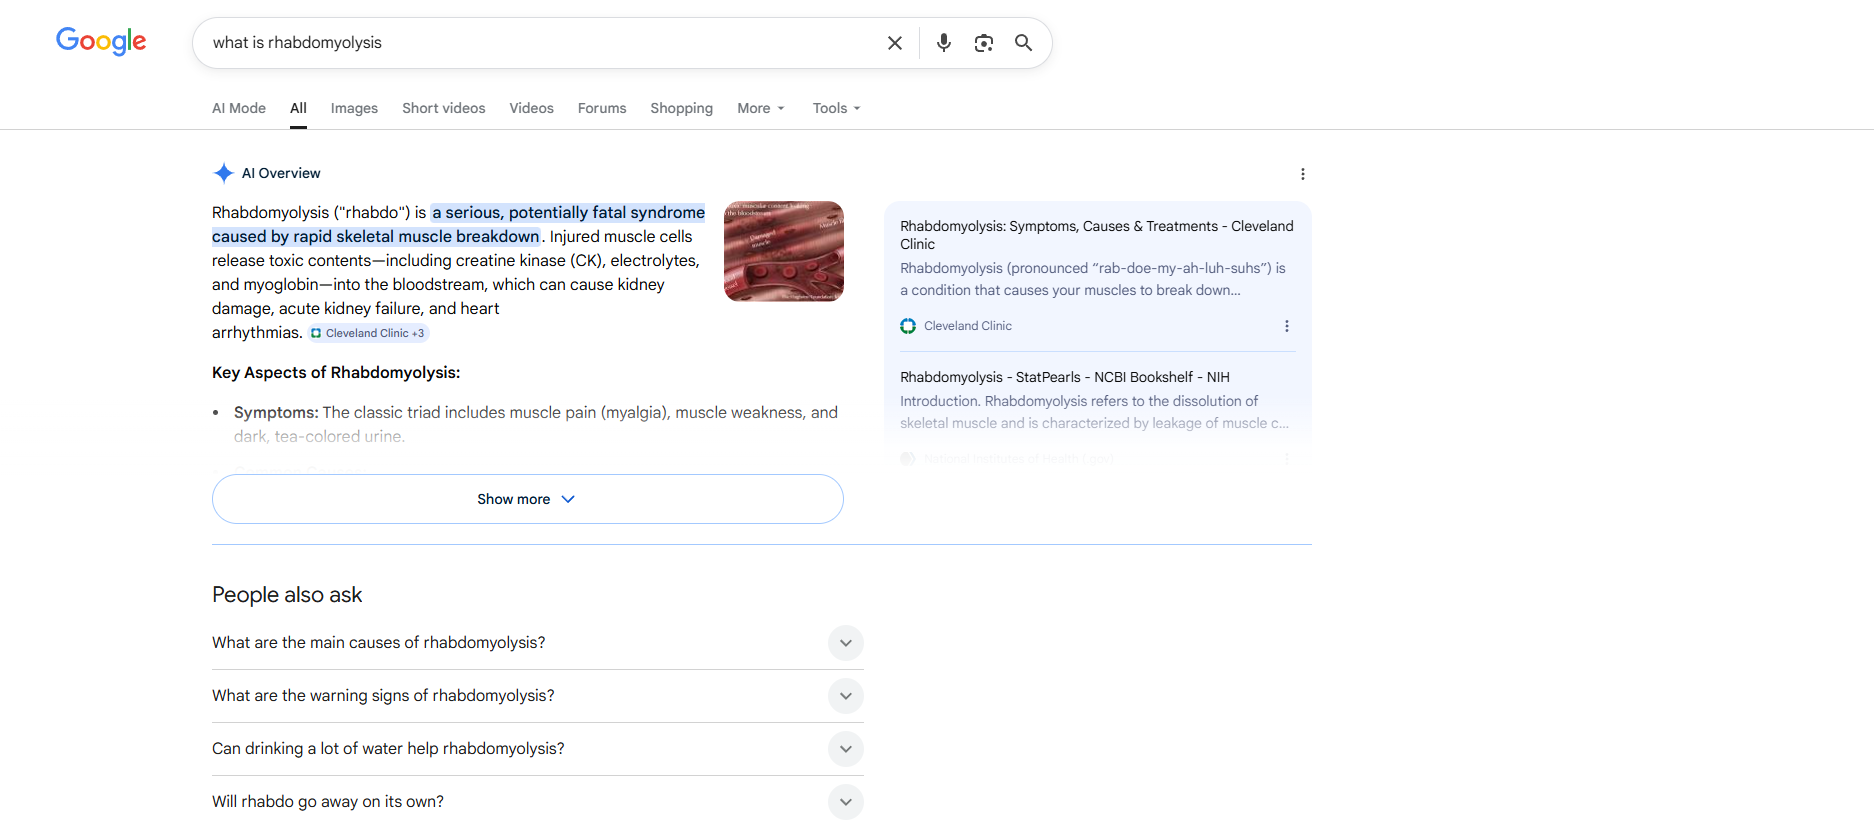1874x831 pixels.
Task: Click the rhabdomyolysis muscle illustration thumbnail
Action: [x=783, y=251]
